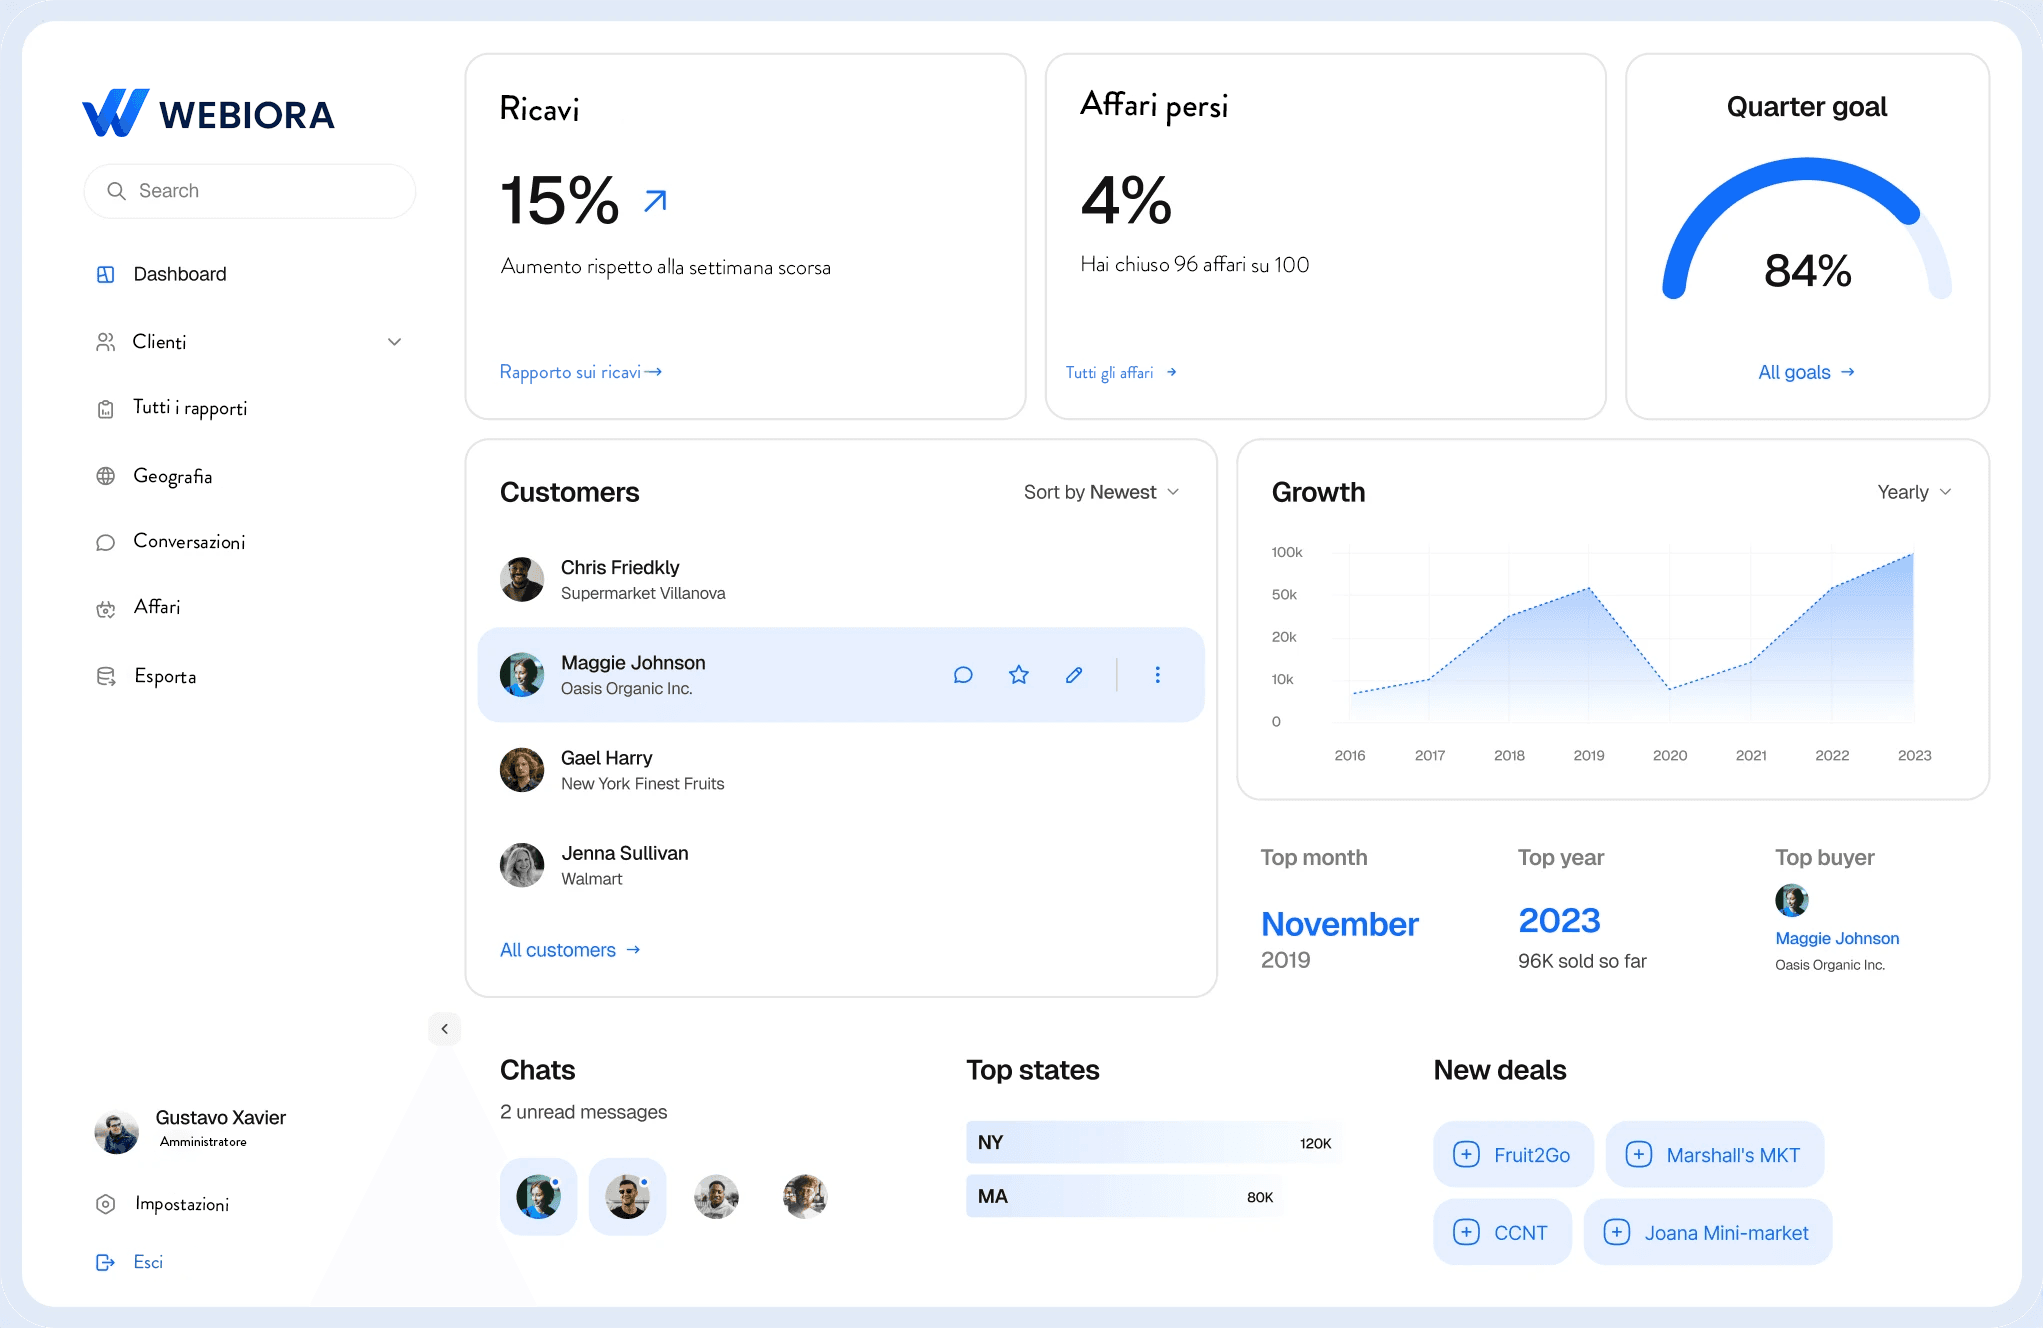View All customers list
This screenshot has height=1328, width=2043.
[x=569, y=949]
